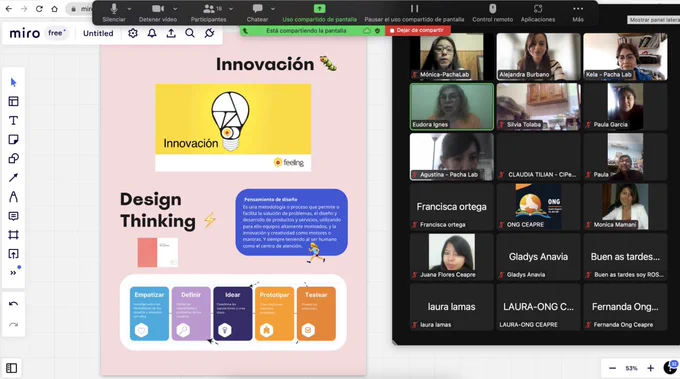Viewport: 680px width, 379px height.
Task: Select Juana Flores Ceapre video tile
Action: [x=451, y=257]
